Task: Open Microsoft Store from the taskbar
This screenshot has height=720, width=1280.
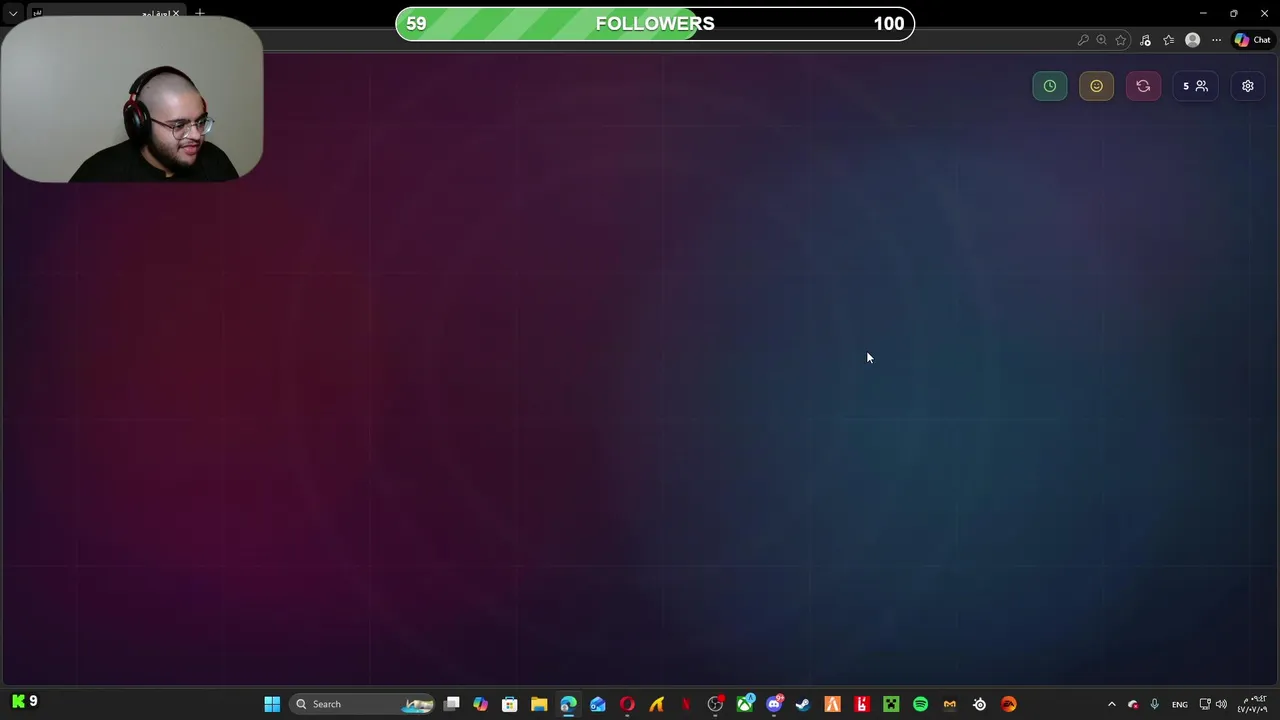Action: [509, 704]
